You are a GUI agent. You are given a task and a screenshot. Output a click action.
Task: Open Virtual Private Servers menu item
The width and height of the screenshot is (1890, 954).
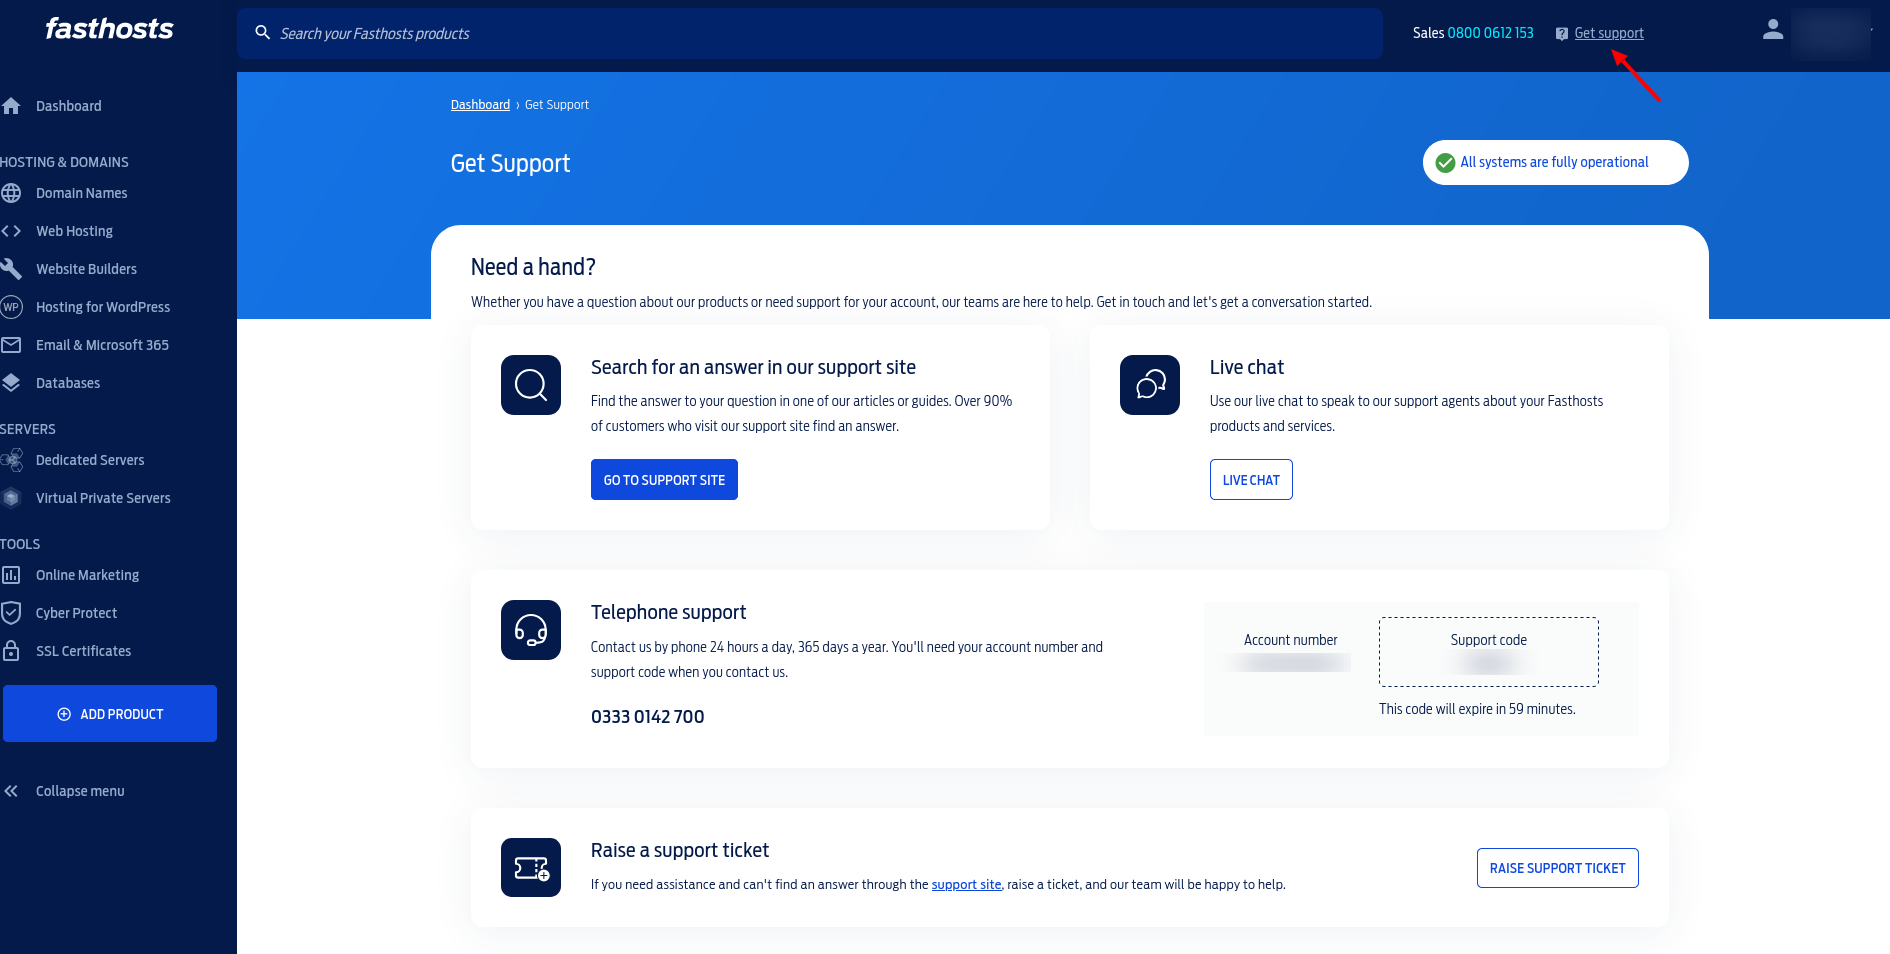(103, 498)
